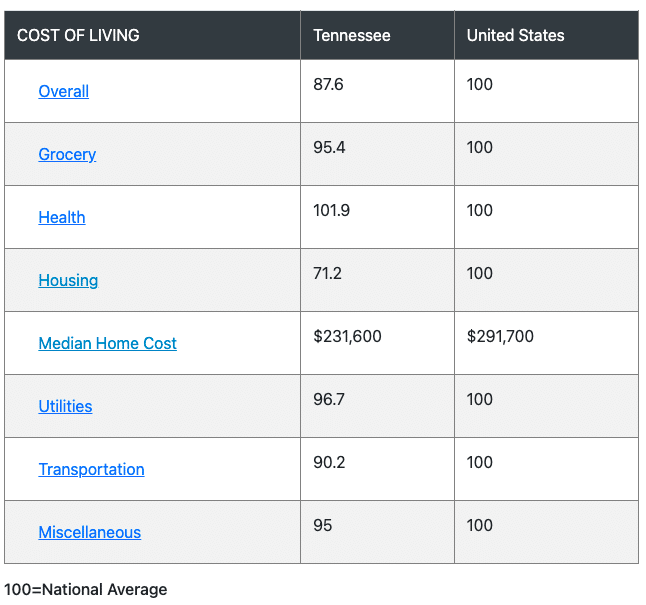This screenshot has width=646, height=605.
Task: Click the 96.7 utilities value cell
Action: pyautogui.click(x=328, y=399)
